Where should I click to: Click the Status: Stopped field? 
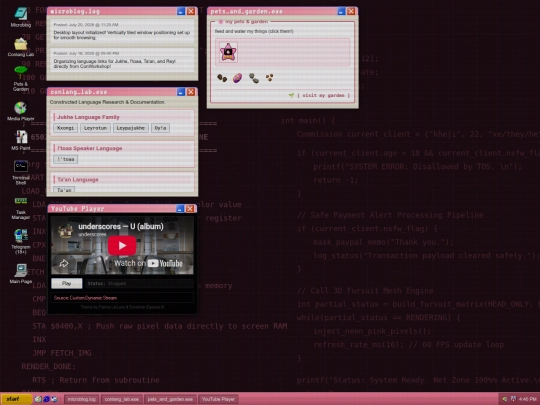(139, 283)
